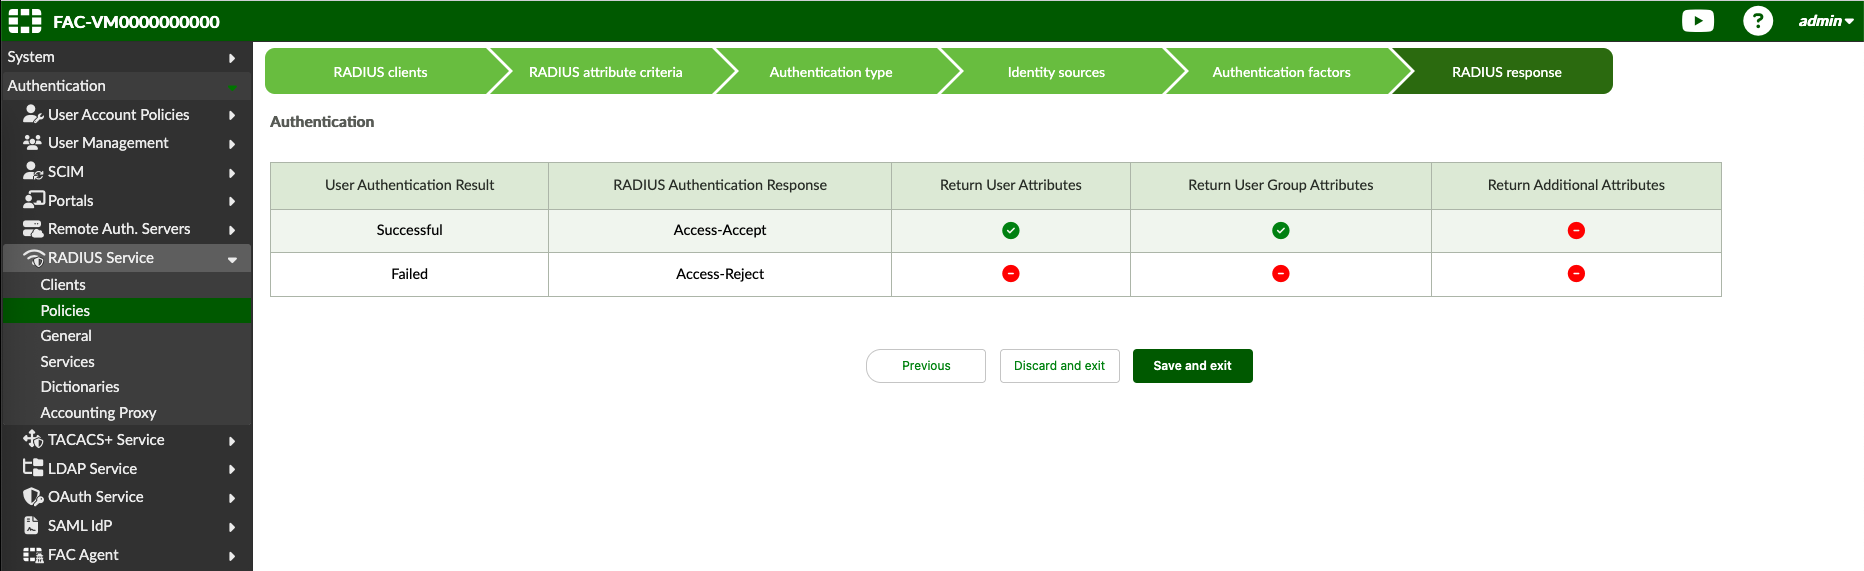This screenshot has height=571, width=1864.
Task: Select the Access-Reject response cell
Action: (x=719, y=274)
